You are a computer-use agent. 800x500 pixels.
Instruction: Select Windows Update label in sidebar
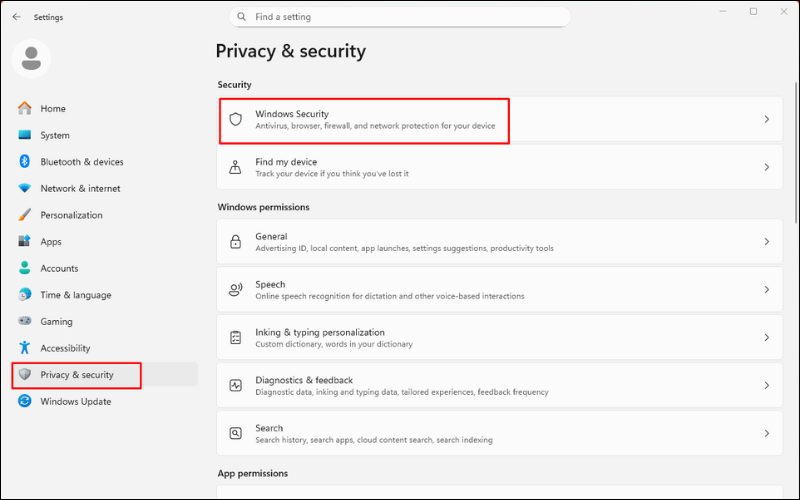[76, 401]
